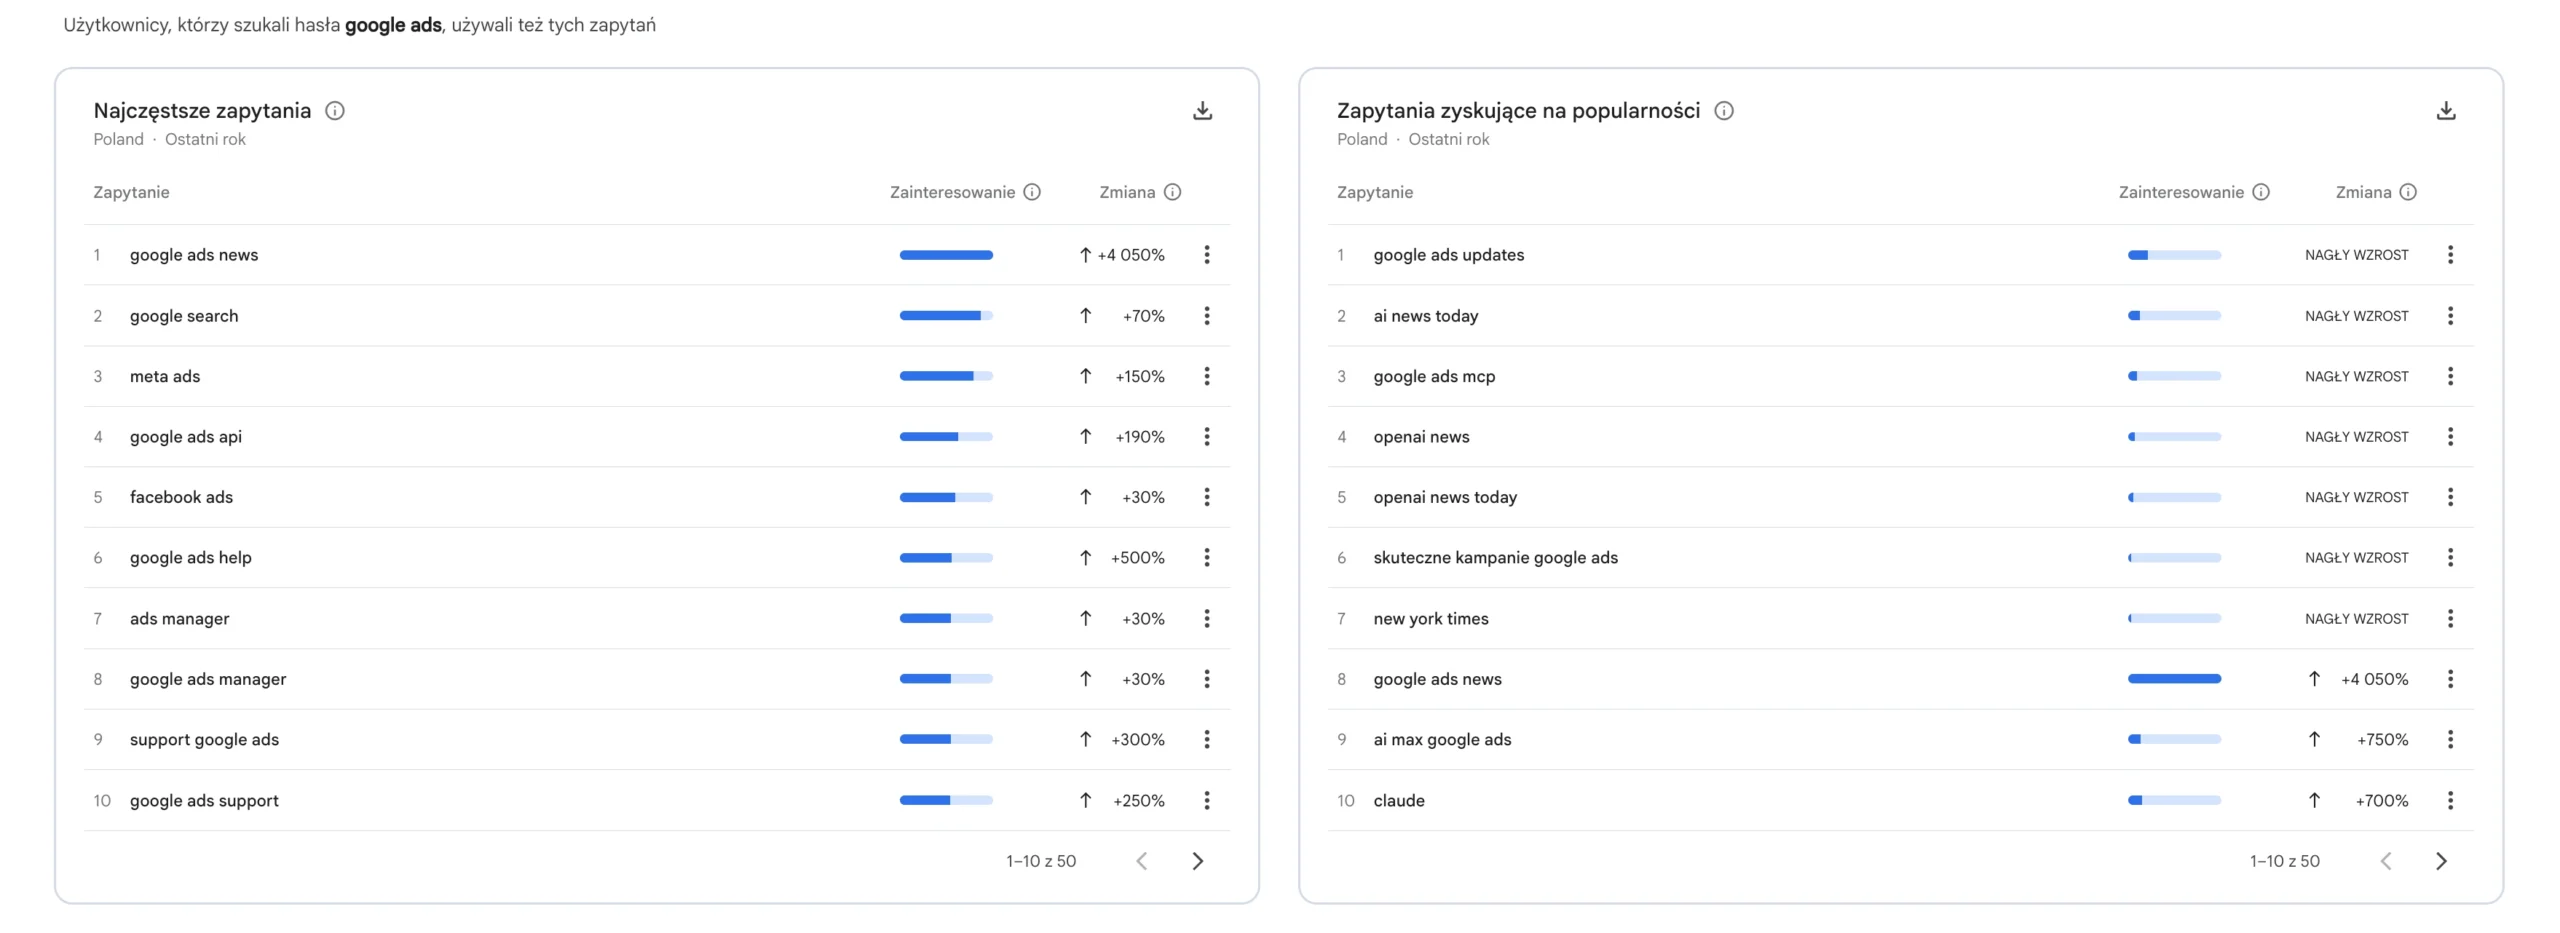Click interest bar for google ads updates row

pos(2174,255)
